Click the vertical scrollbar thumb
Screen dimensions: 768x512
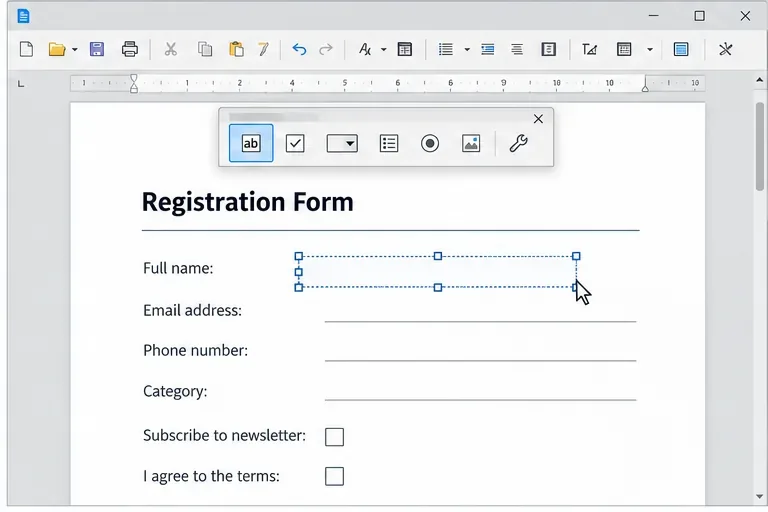pos(760,146)
